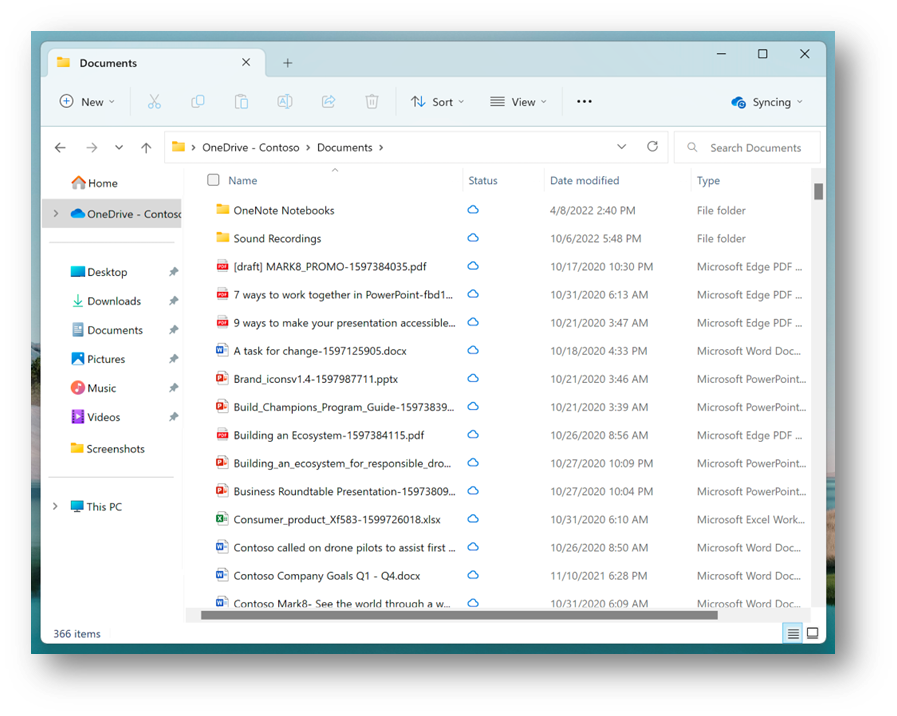Open Desktop in navigation pane
This screenshot has height=716, width=897.
pos(98,272)
